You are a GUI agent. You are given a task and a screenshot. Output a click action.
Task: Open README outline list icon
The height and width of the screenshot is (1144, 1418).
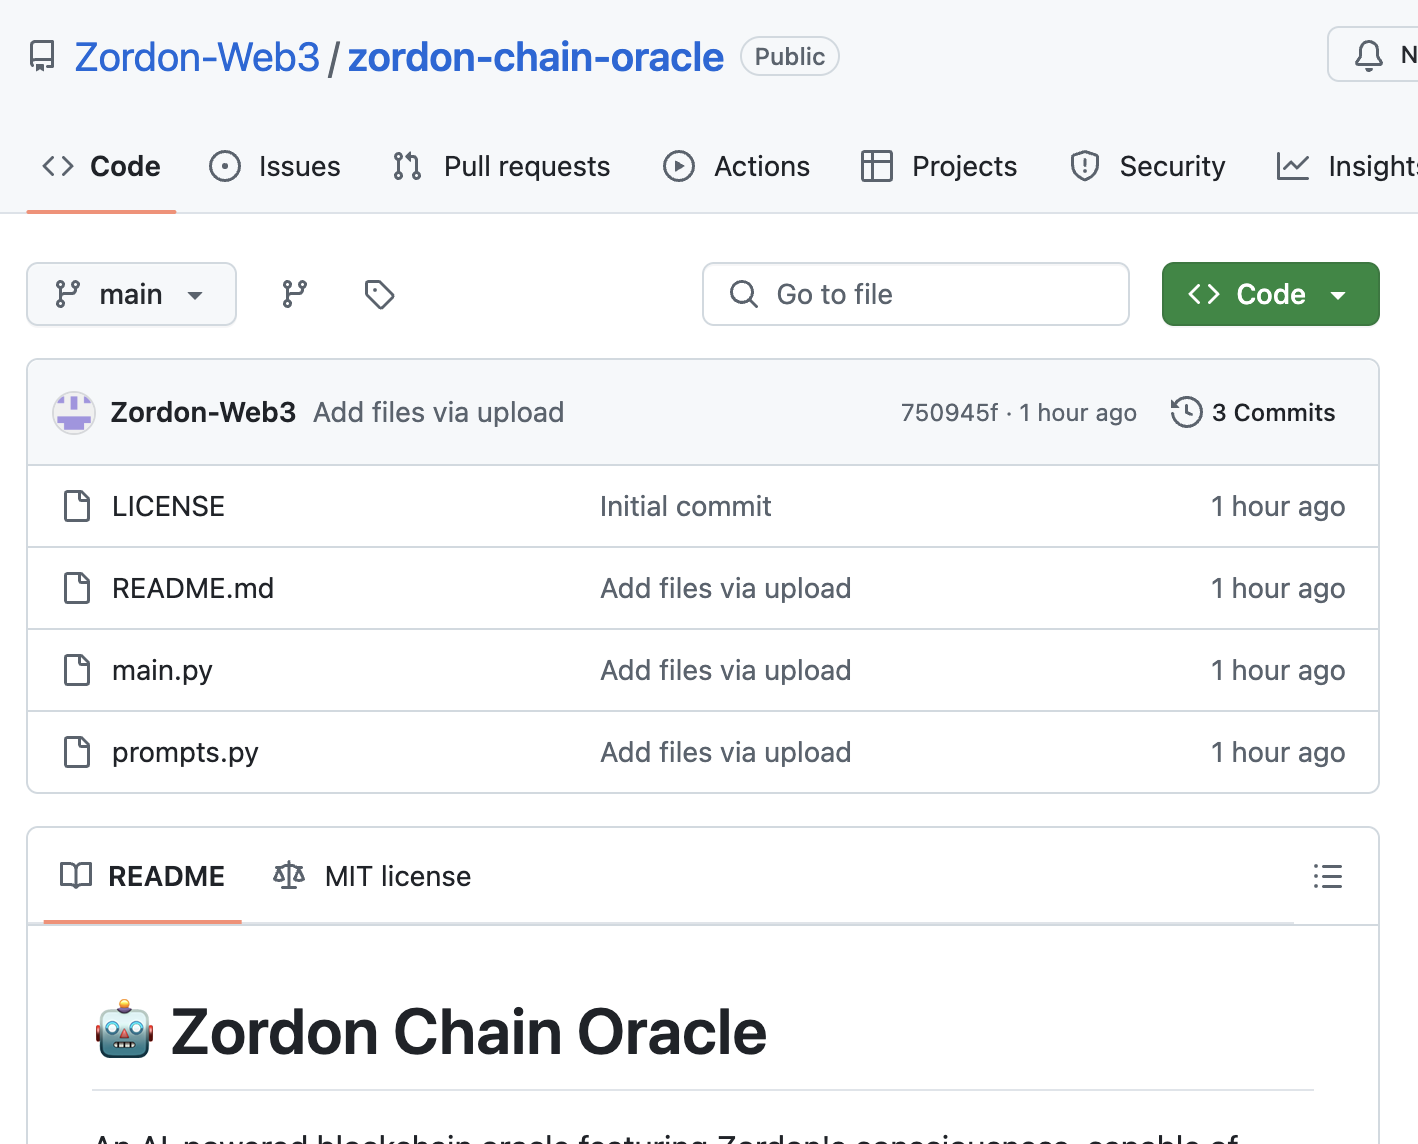pos(1327,877)
